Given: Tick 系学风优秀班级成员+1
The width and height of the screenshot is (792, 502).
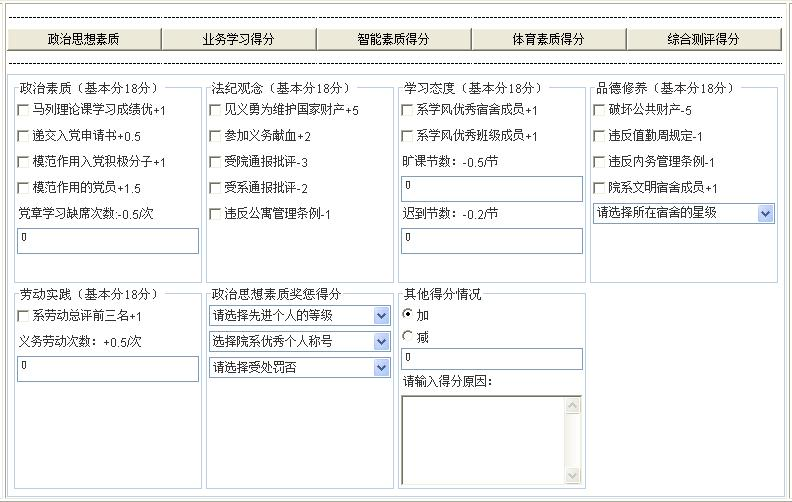Looking at the screenshot, I should (407, 136).
